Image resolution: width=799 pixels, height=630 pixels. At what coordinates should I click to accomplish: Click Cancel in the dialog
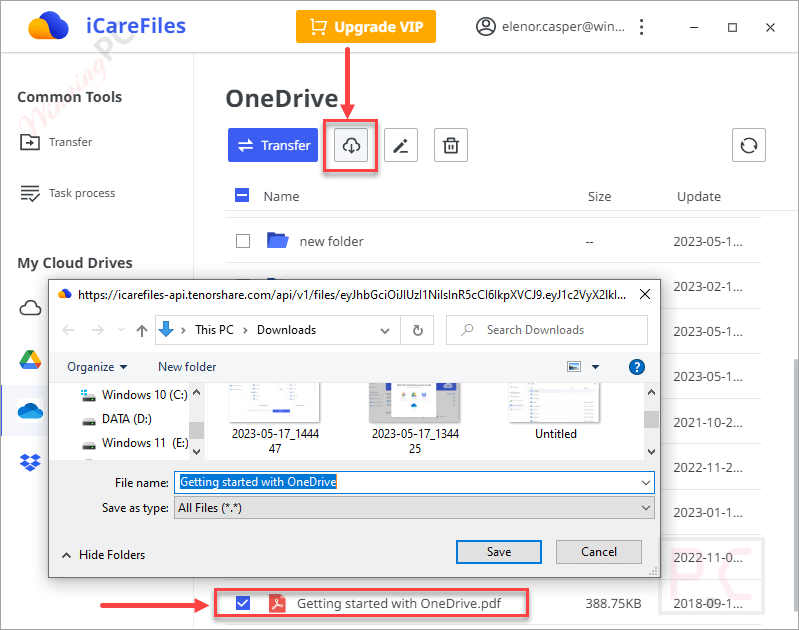tap(598, 552)
